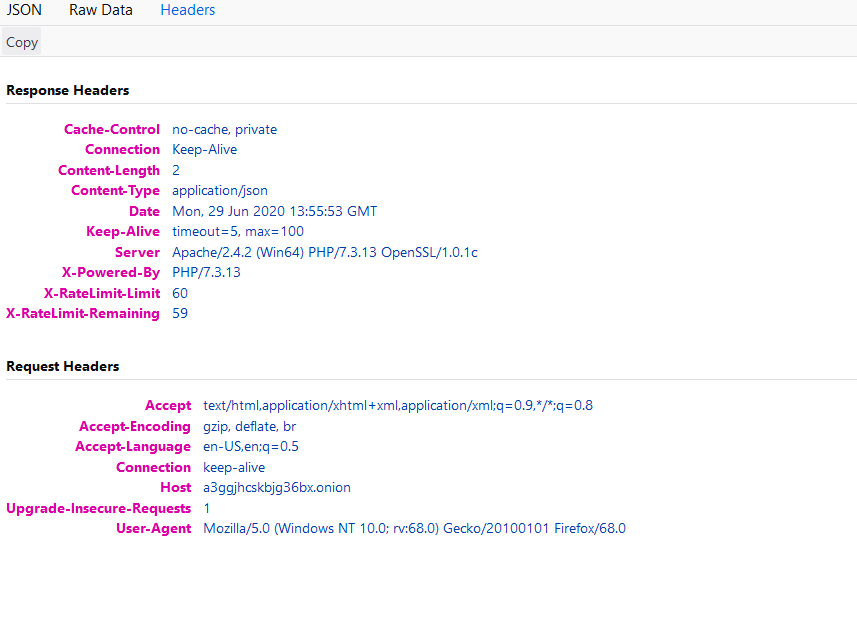Click the 'gzip, deflate, br' value

tap(249, 426)
